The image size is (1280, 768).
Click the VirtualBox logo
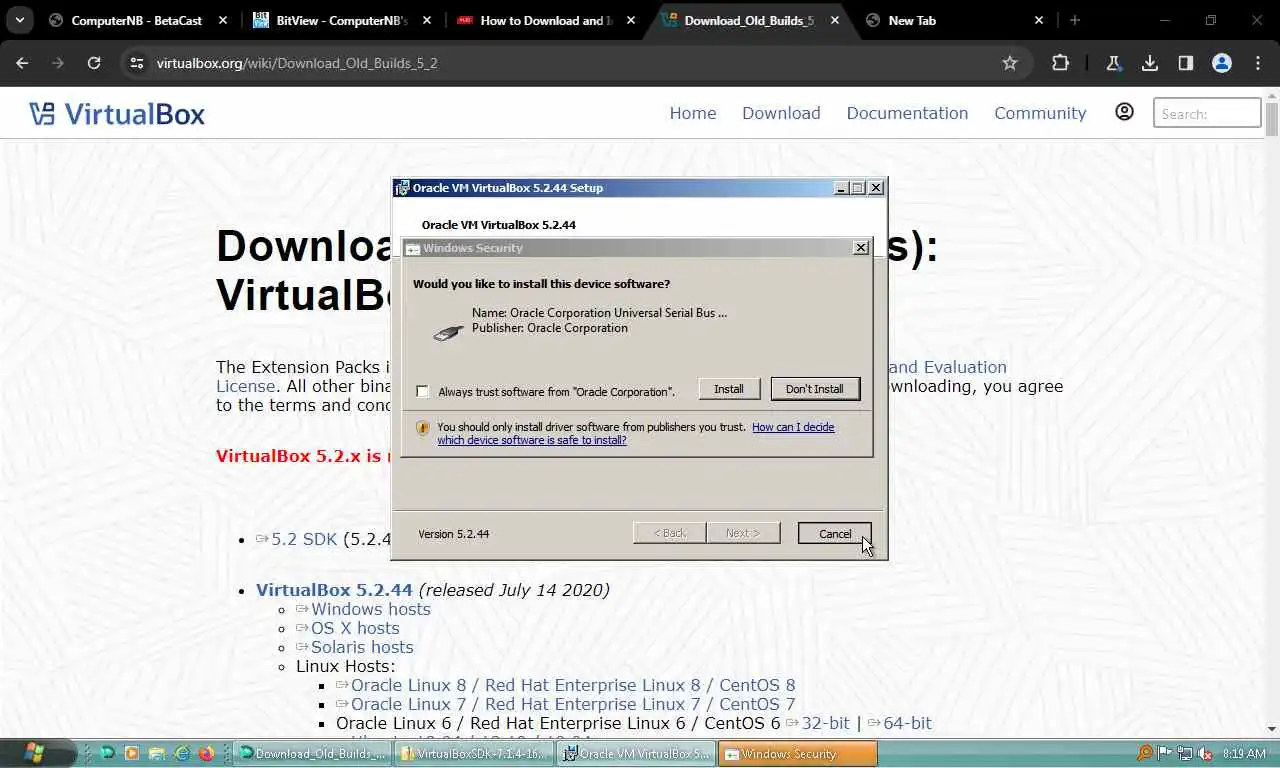tap(117, 113)
